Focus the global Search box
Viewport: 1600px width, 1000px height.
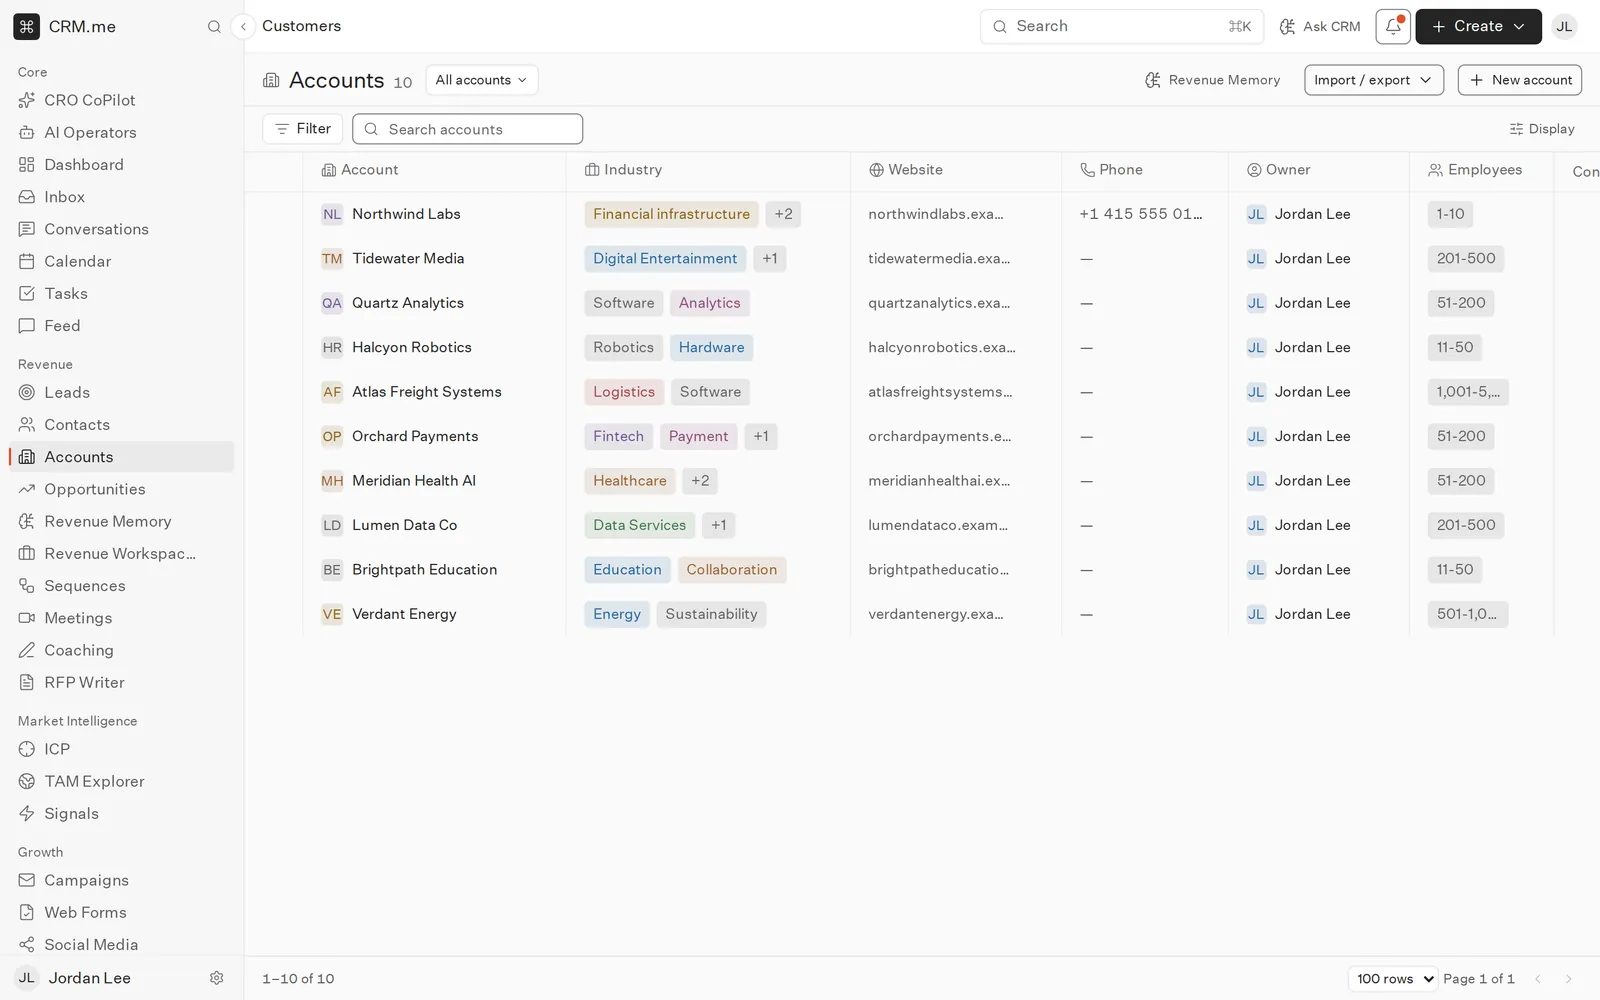[x=1121, y=27]
